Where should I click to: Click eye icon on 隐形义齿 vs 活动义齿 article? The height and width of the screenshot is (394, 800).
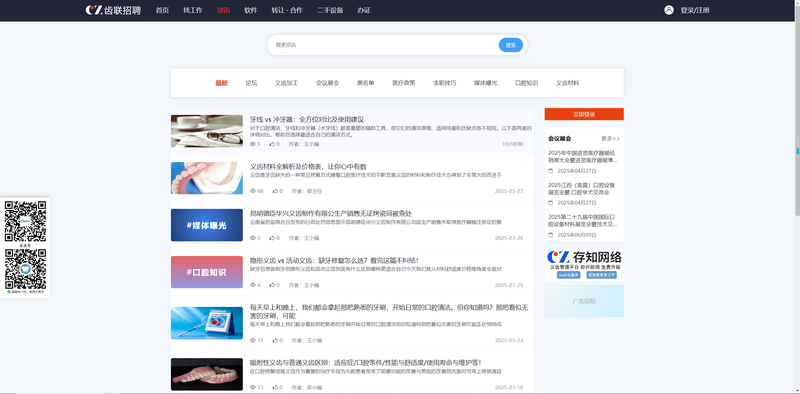253,285
